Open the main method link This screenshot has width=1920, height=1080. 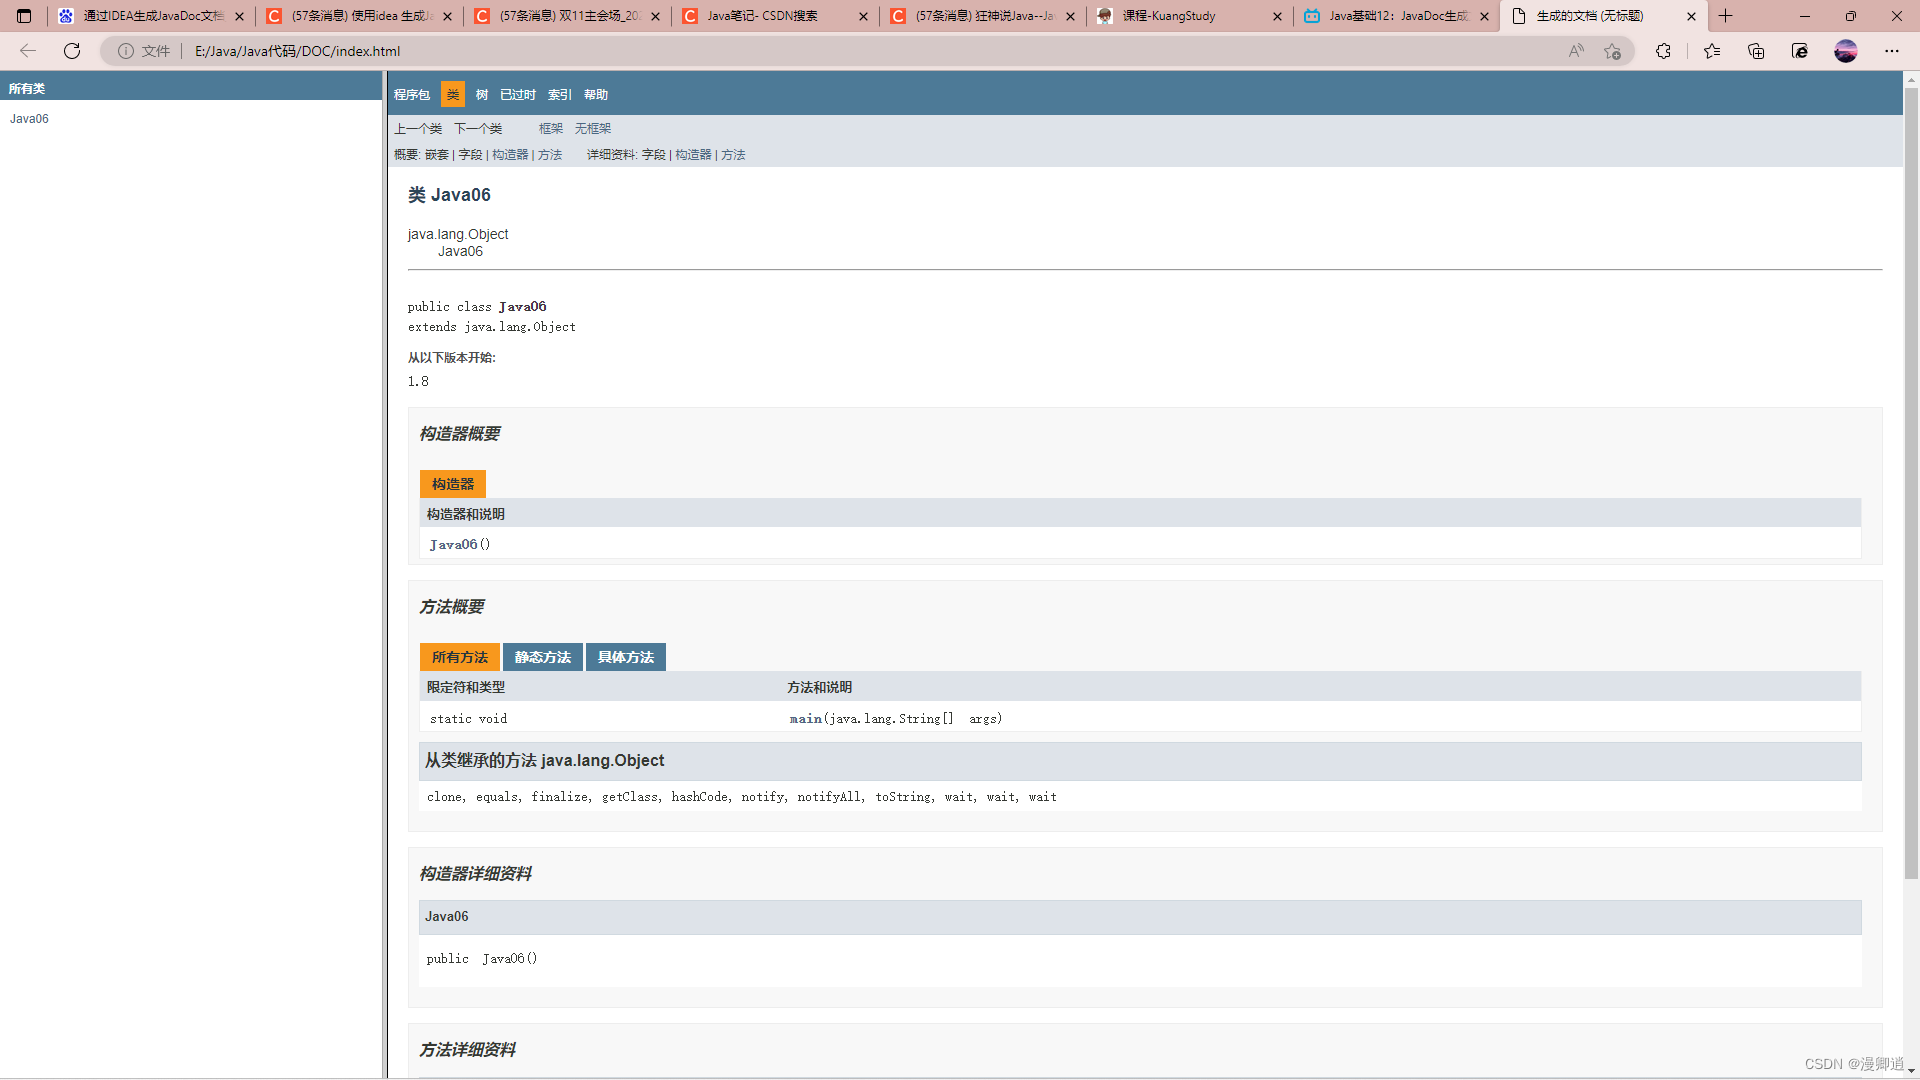[806, 719]
